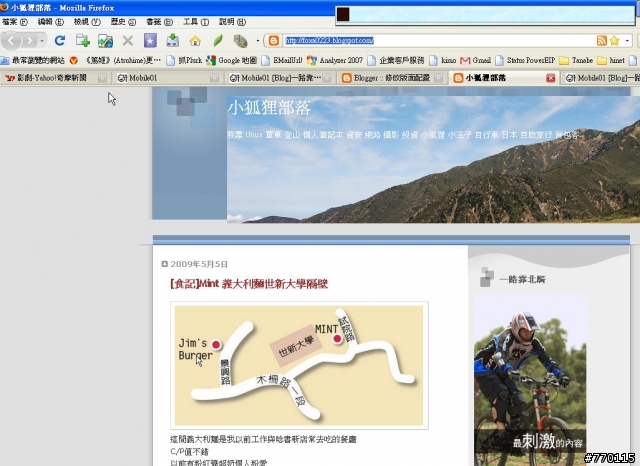Screen dimensions: 640x466
Task: Open the Gmail bookmark
Action: pyautogui.click(x=476, y=60)
